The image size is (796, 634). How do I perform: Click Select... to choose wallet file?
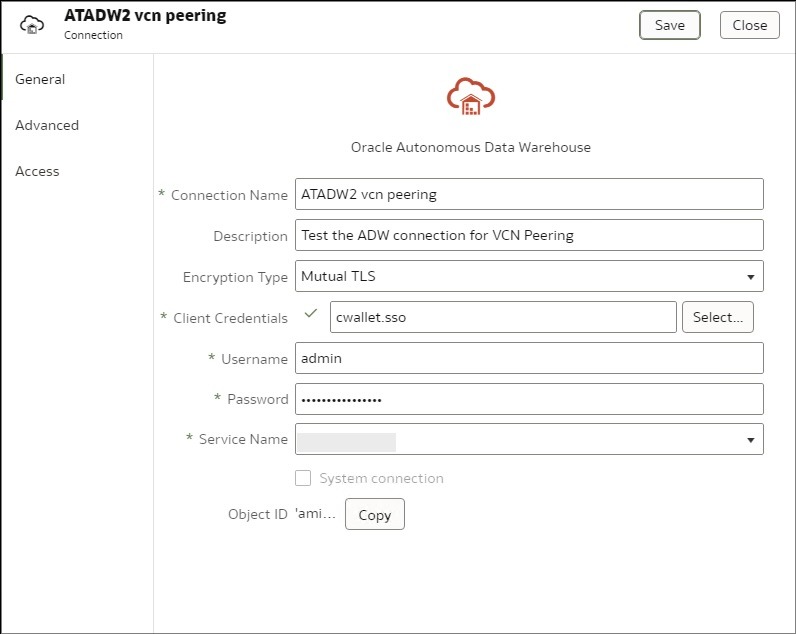tap(718, 317)
